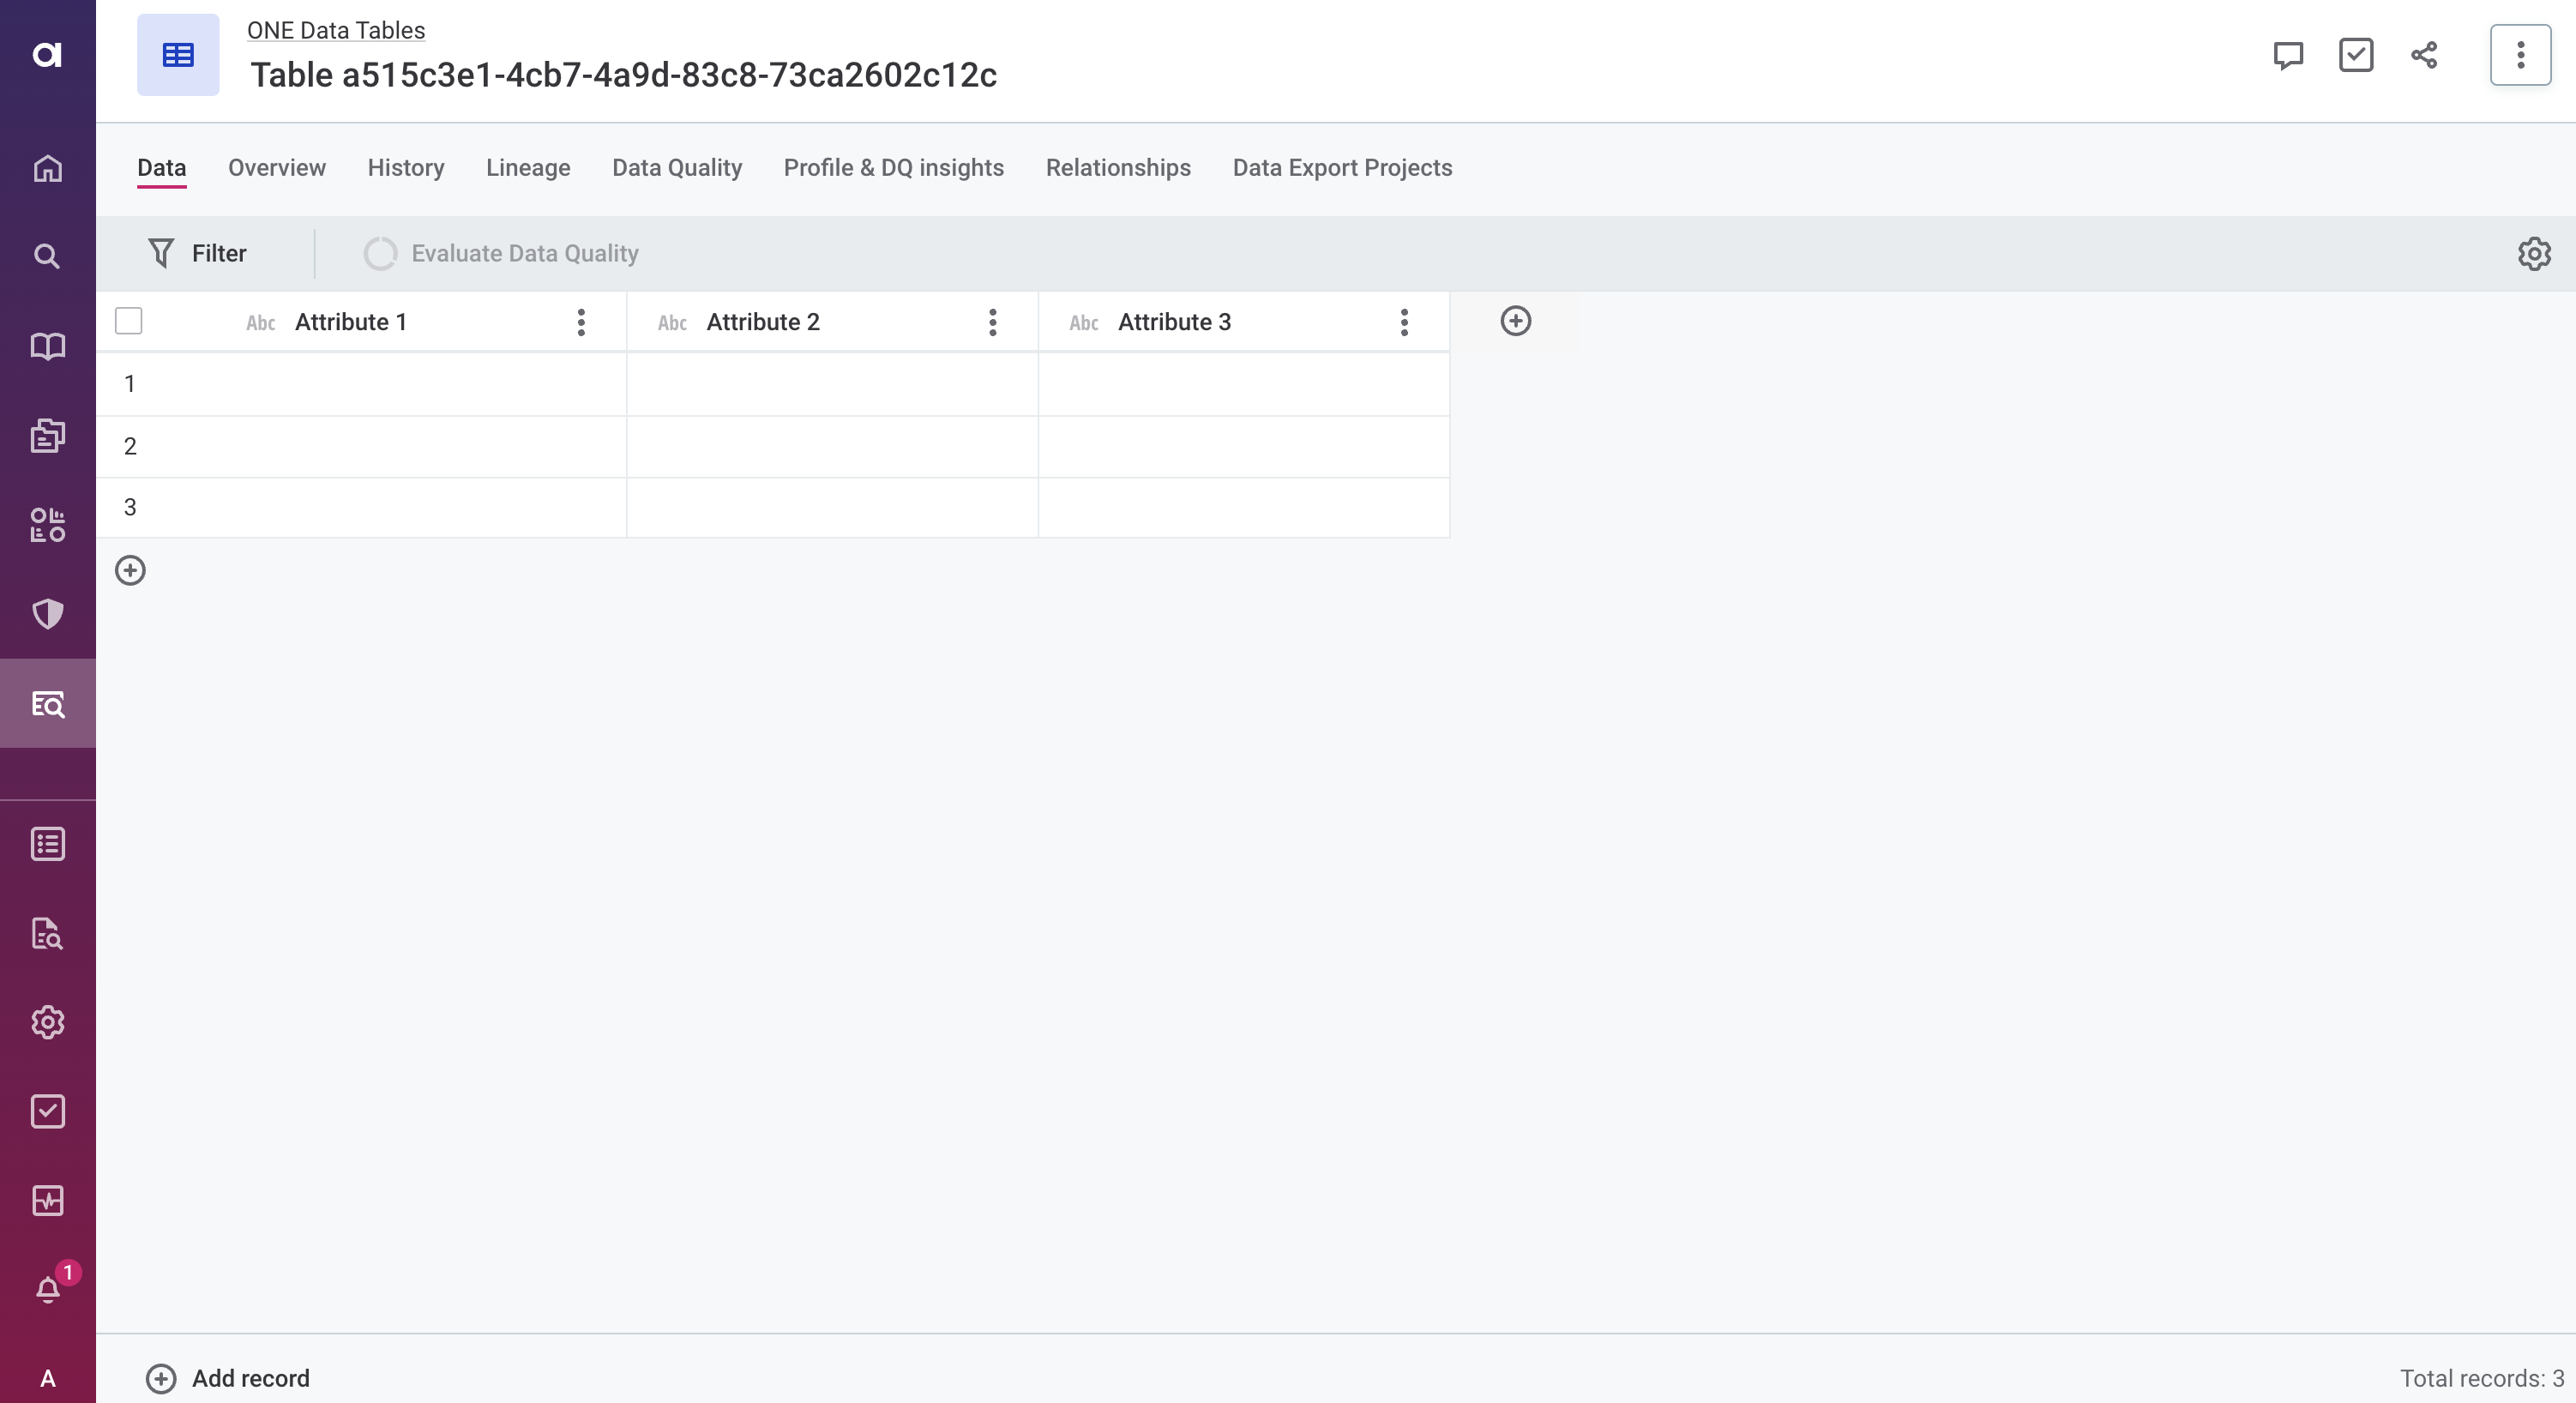Click the tasks checkmark icon in the header
The width and height of the screenshot is (2576, 1403).
click(x=2356, y=55)
